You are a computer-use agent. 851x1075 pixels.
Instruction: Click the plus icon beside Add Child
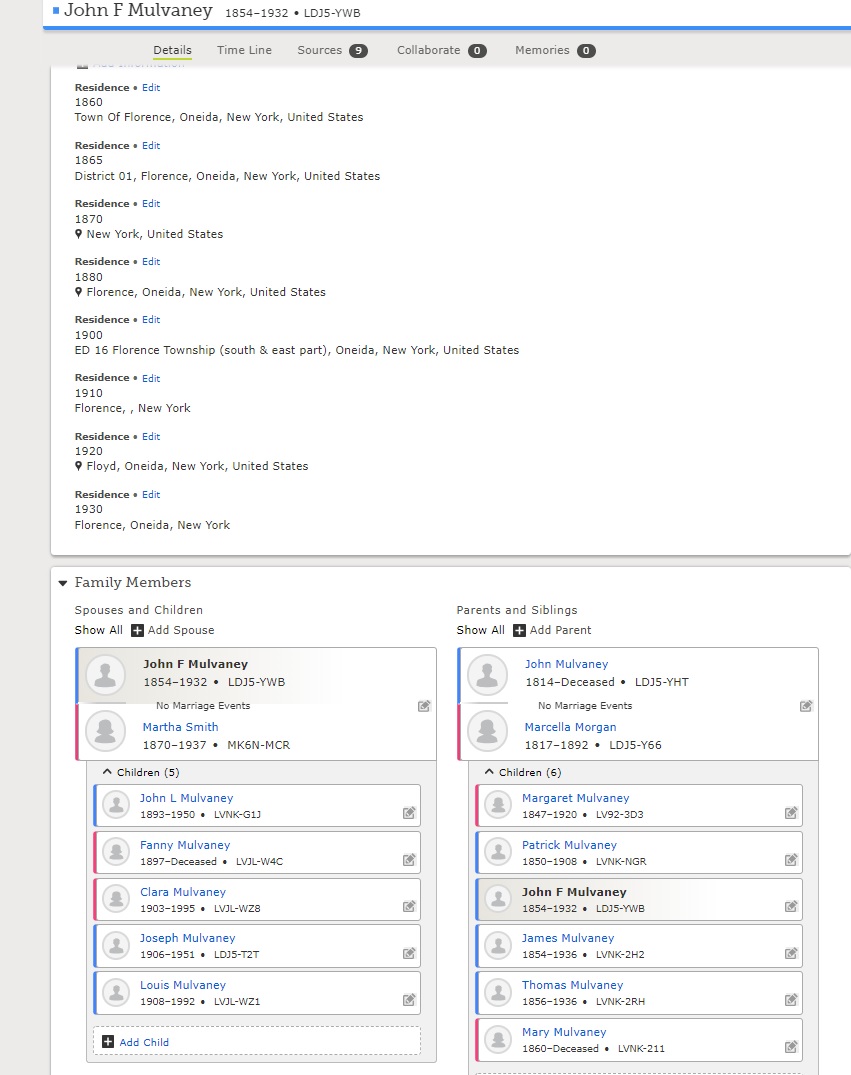pos(108,1041)
